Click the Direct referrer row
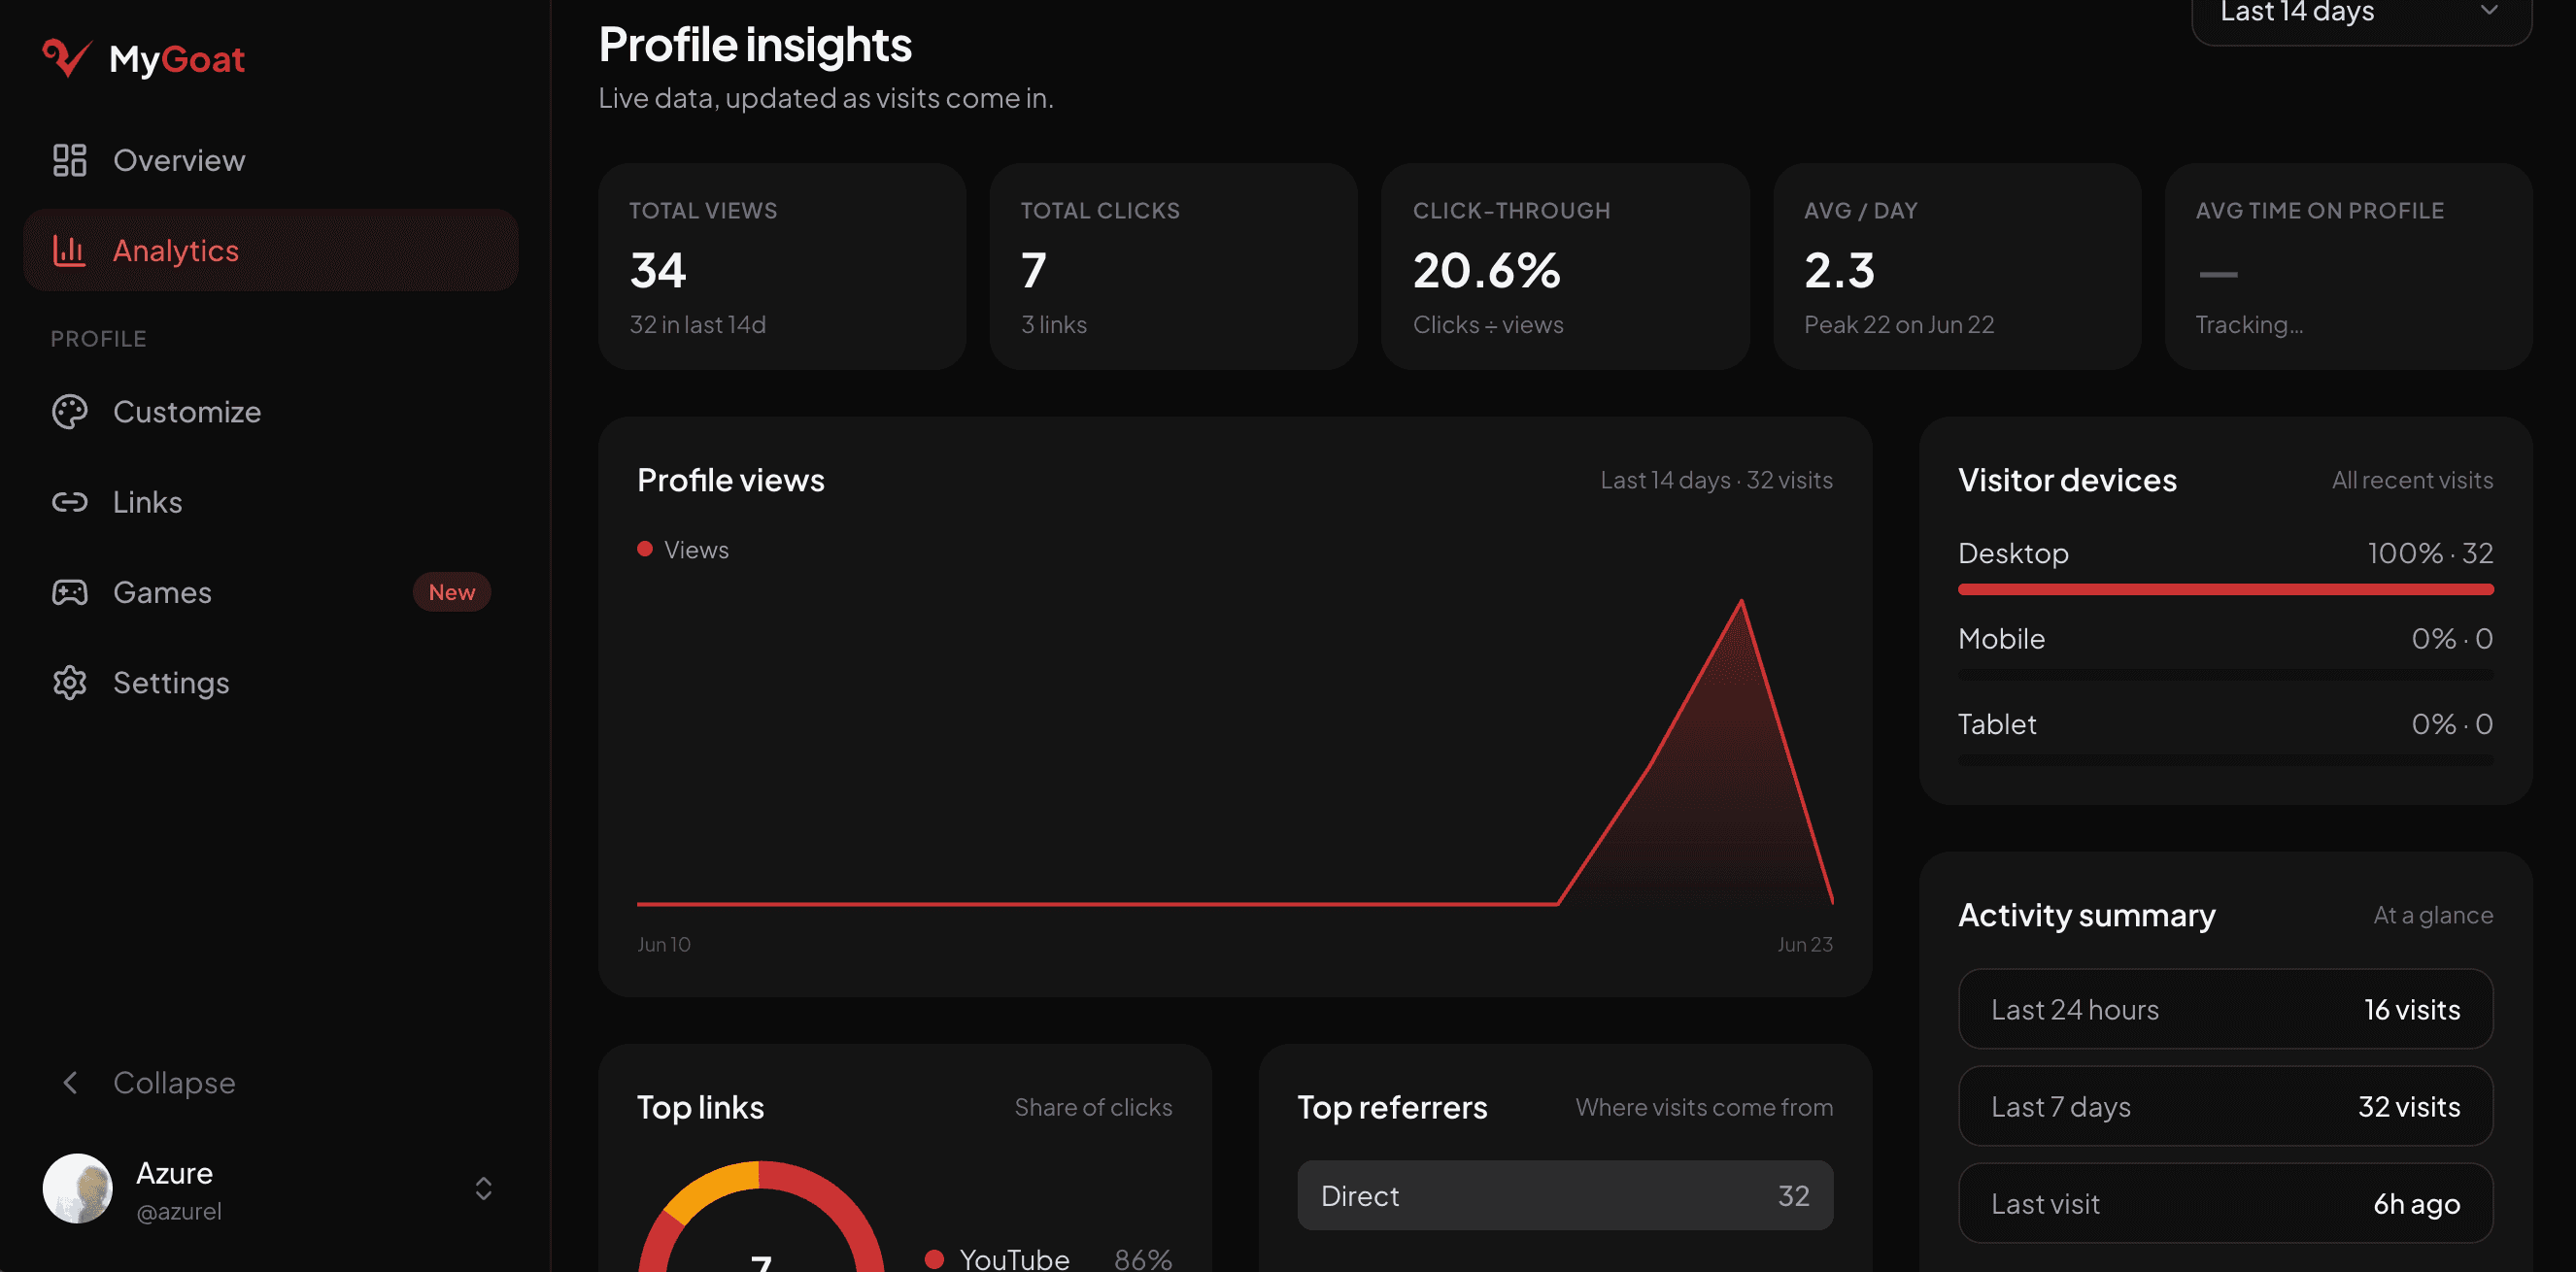This screenshot has width=2576, height=1272. click(1565, 1195)
